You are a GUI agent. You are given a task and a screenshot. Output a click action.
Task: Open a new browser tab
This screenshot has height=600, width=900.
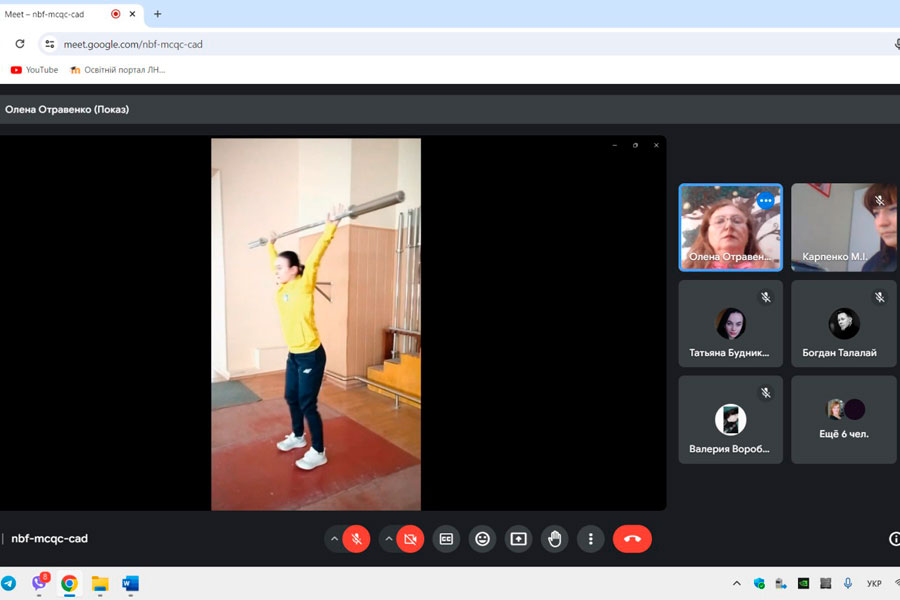click(x=157, y=14)
